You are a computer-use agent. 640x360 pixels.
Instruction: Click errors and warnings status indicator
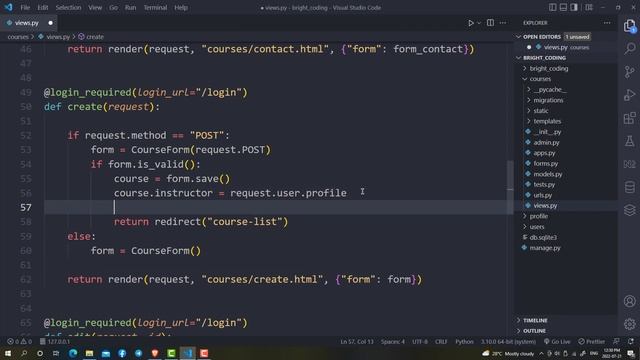pos(19,341)
